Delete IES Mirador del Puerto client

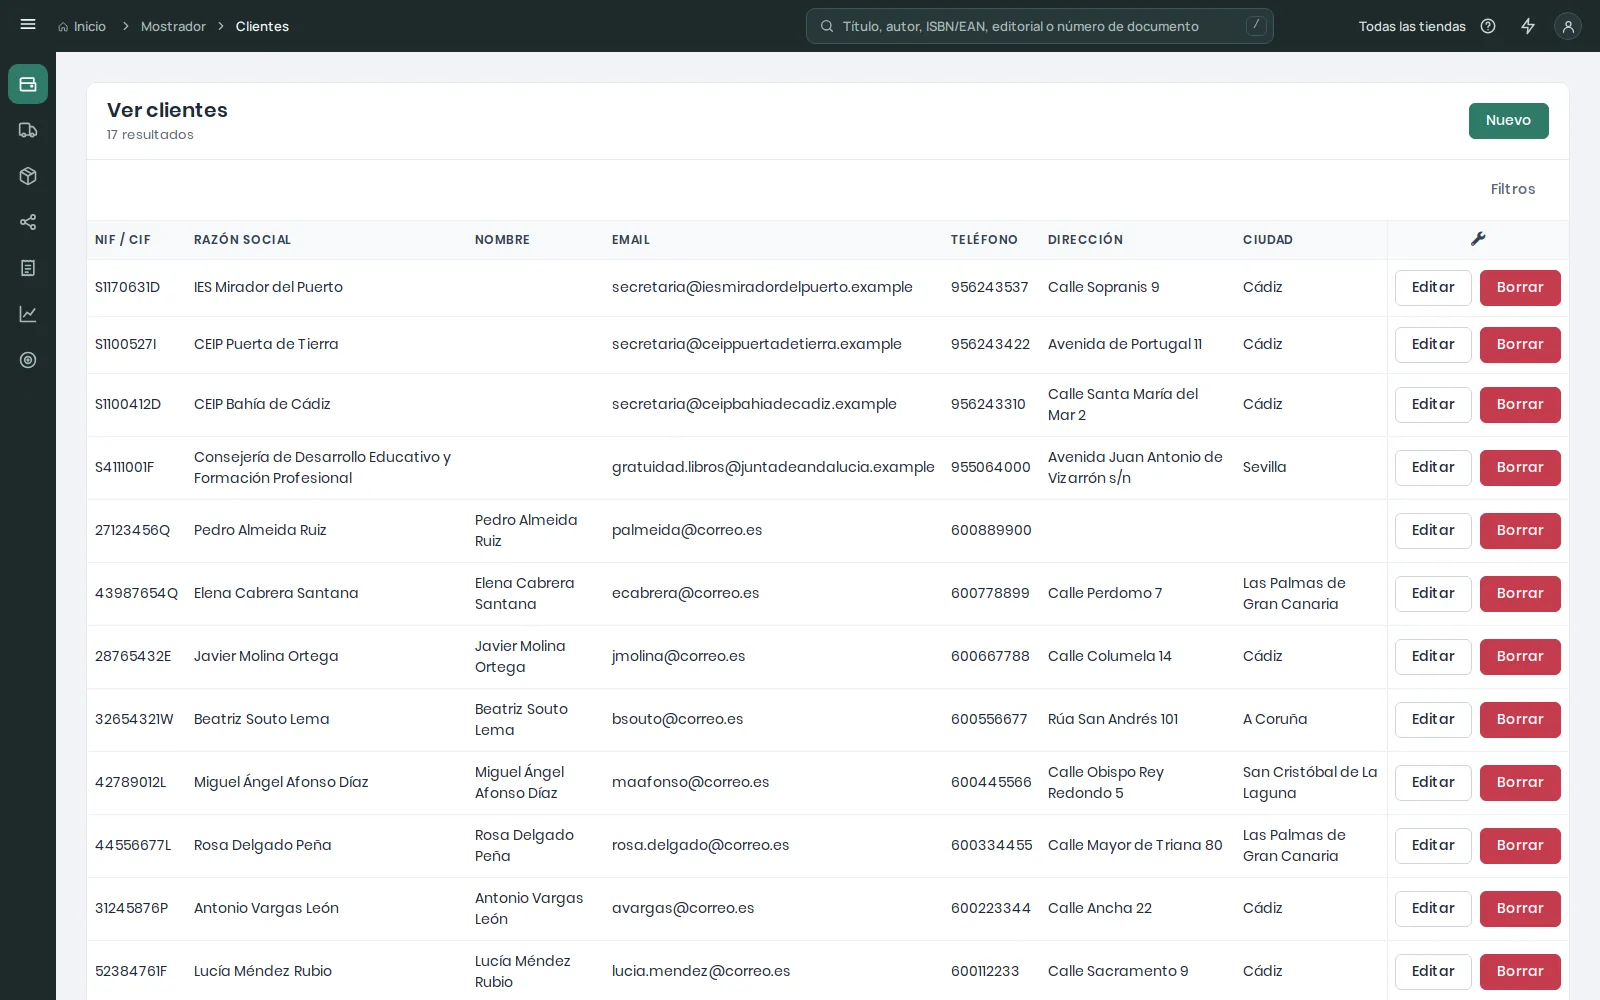coord(1520,288)
